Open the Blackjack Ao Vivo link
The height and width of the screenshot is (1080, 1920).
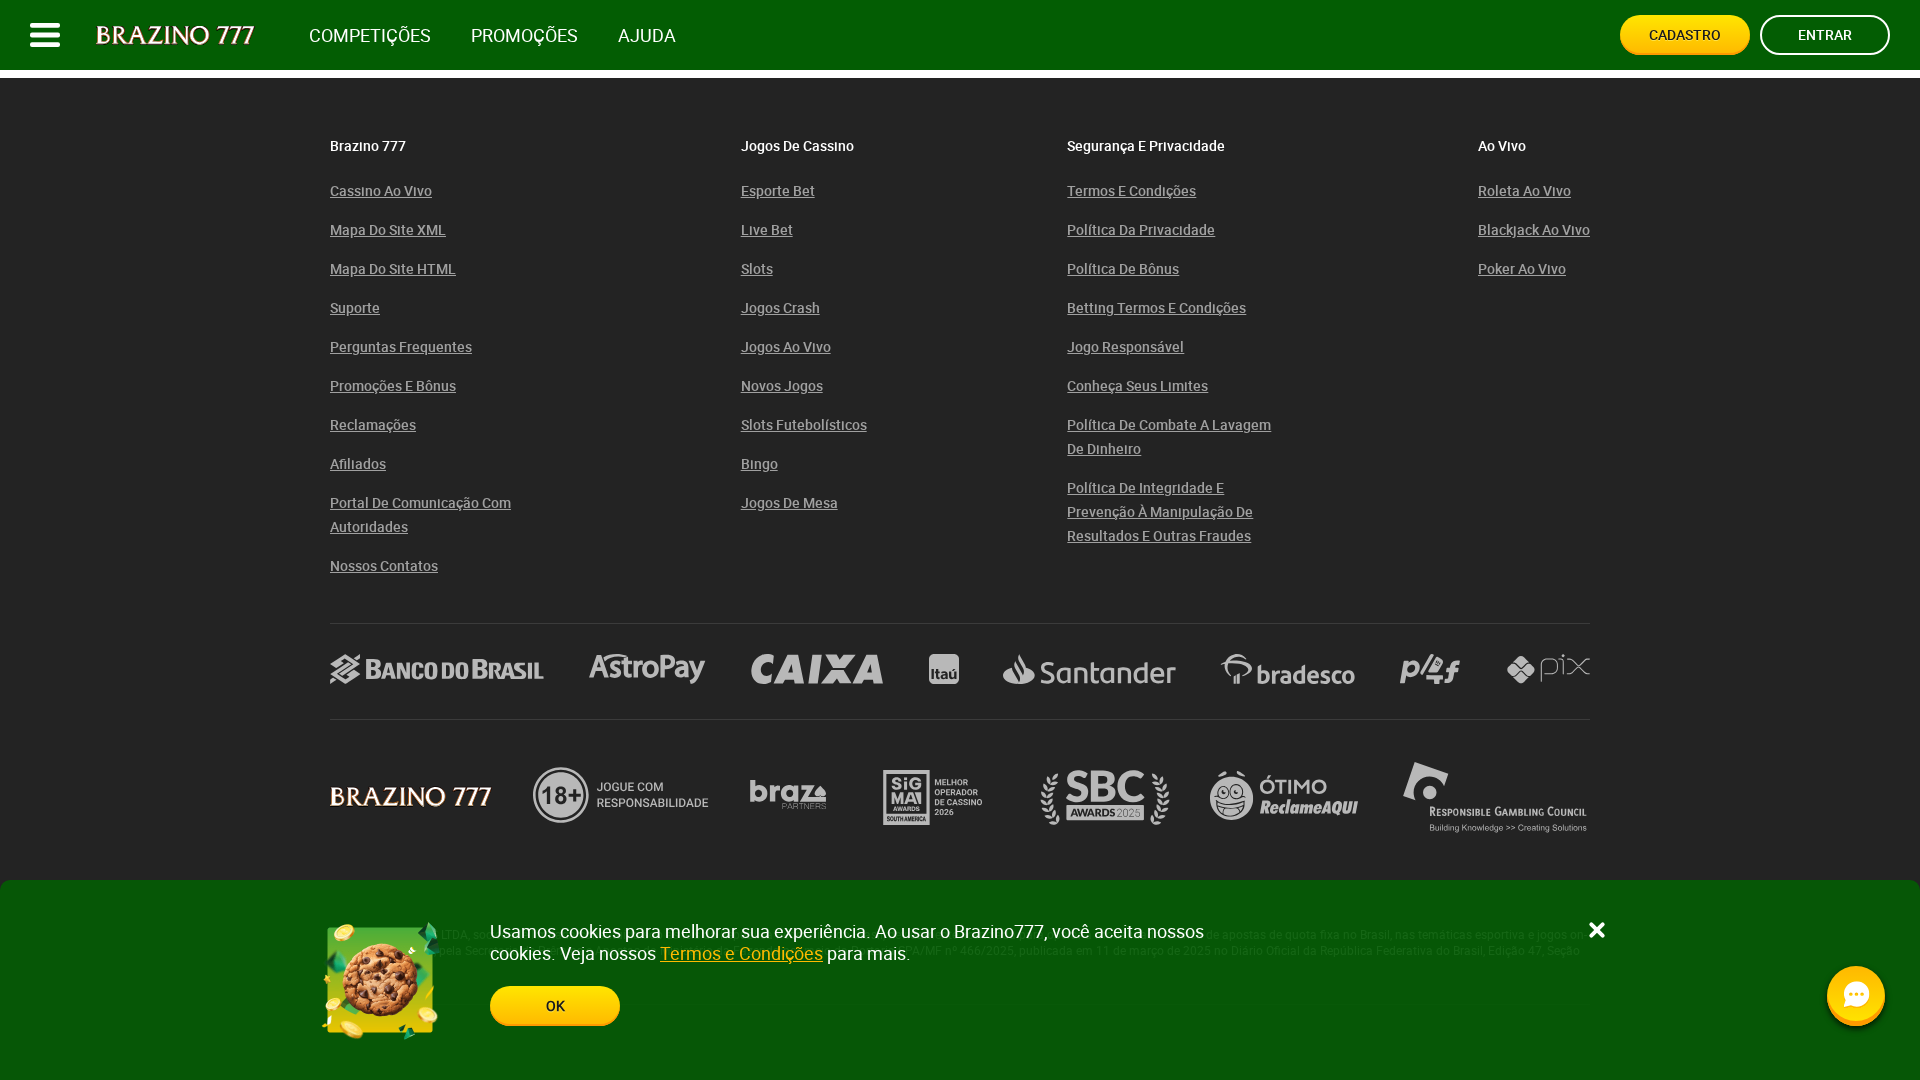(x=1534, y=230)
